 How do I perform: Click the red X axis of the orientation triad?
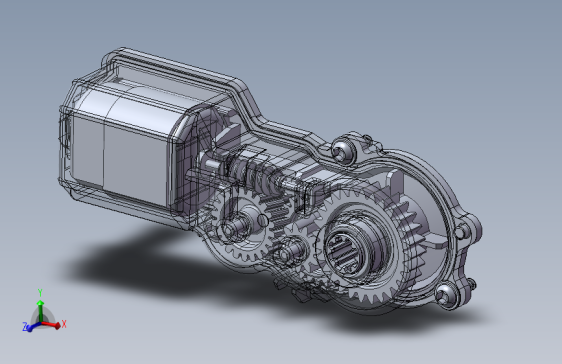(x=53, y=325)
